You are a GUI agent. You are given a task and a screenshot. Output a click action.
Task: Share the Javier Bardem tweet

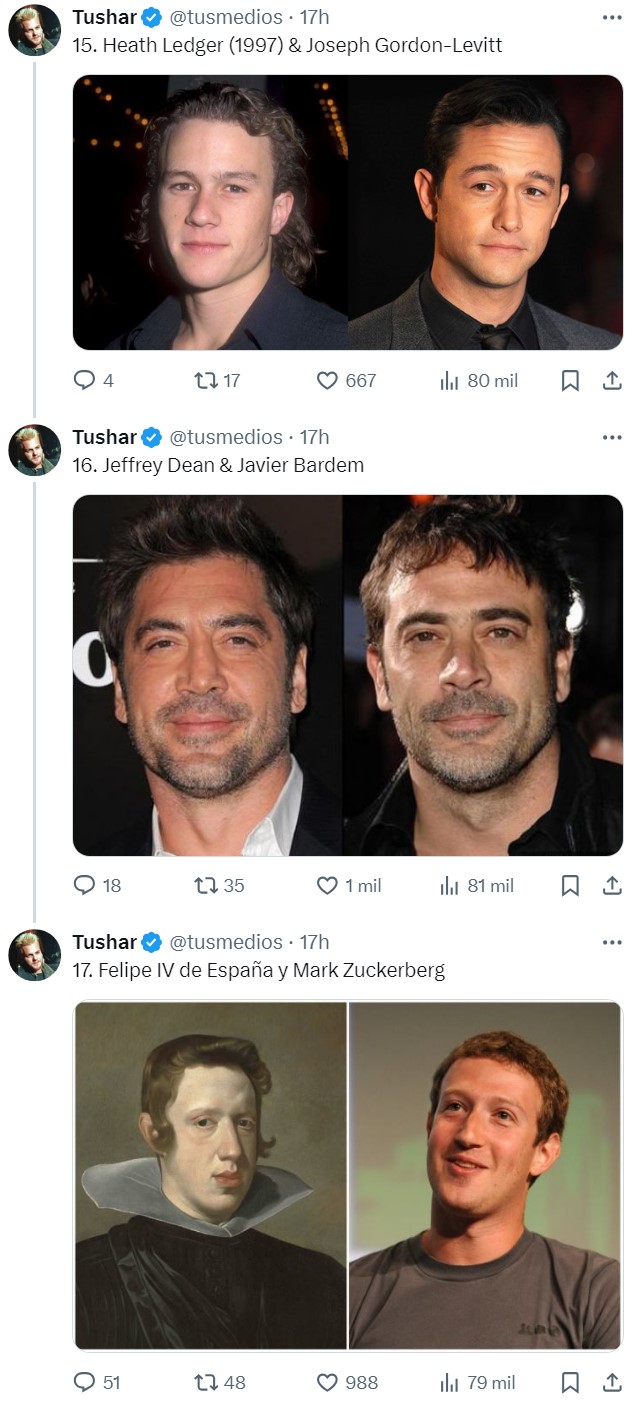(x=612, y=885)
